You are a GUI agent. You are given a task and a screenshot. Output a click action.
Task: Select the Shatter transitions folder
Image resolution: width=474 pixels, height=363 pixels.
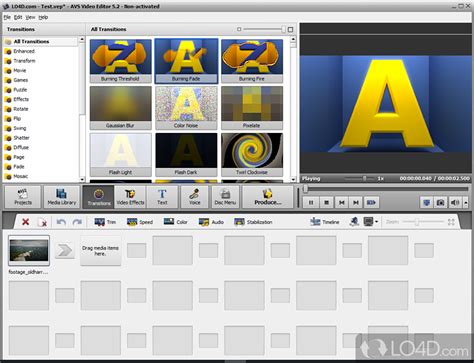[x=41, y=138]
